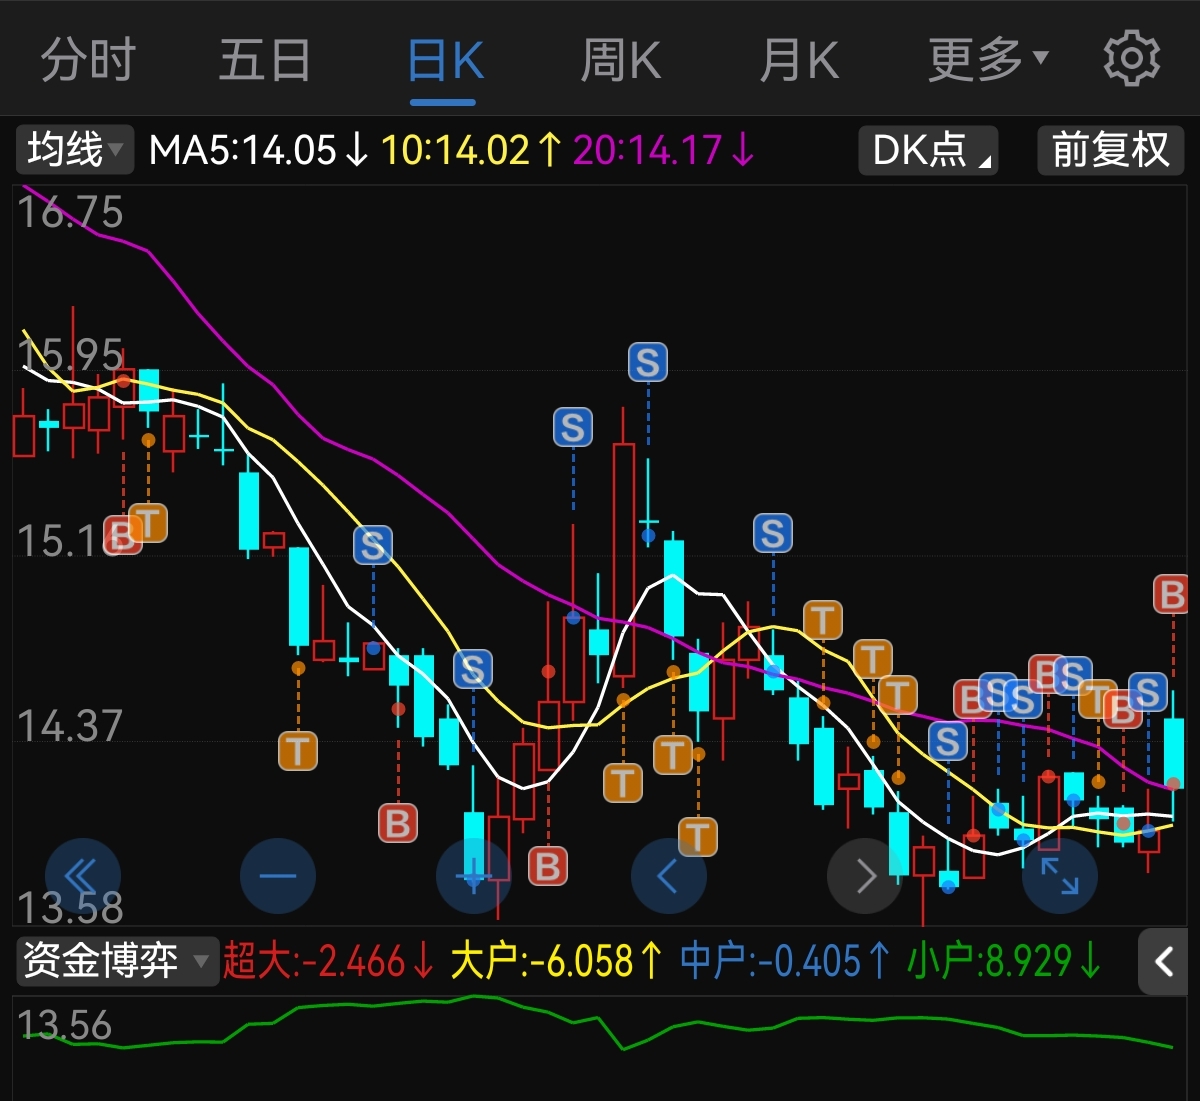Tap the topmost S sell marker
The height and width of the screenshot is (1101, 1200).
[x=648, y=362]
